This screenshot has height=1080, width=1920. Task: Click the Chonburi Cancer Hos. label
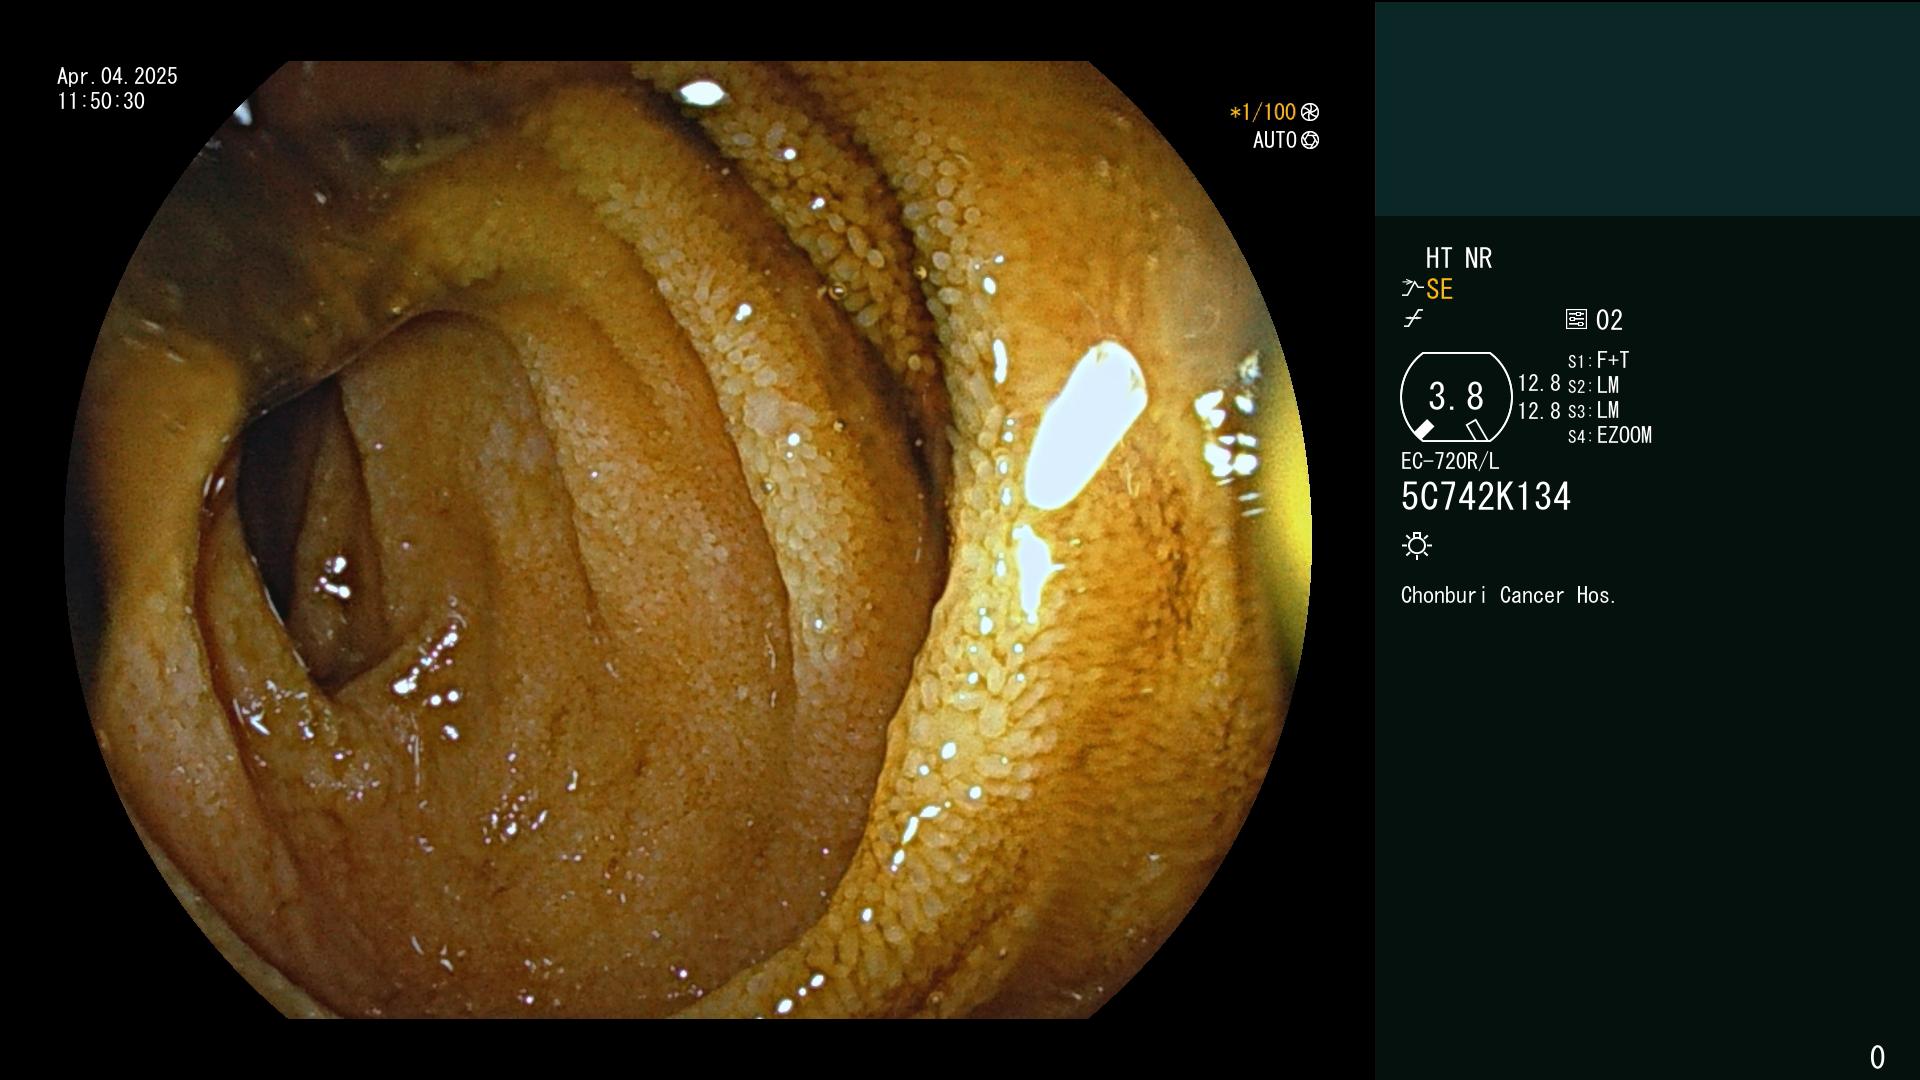tap(1509, 596)
